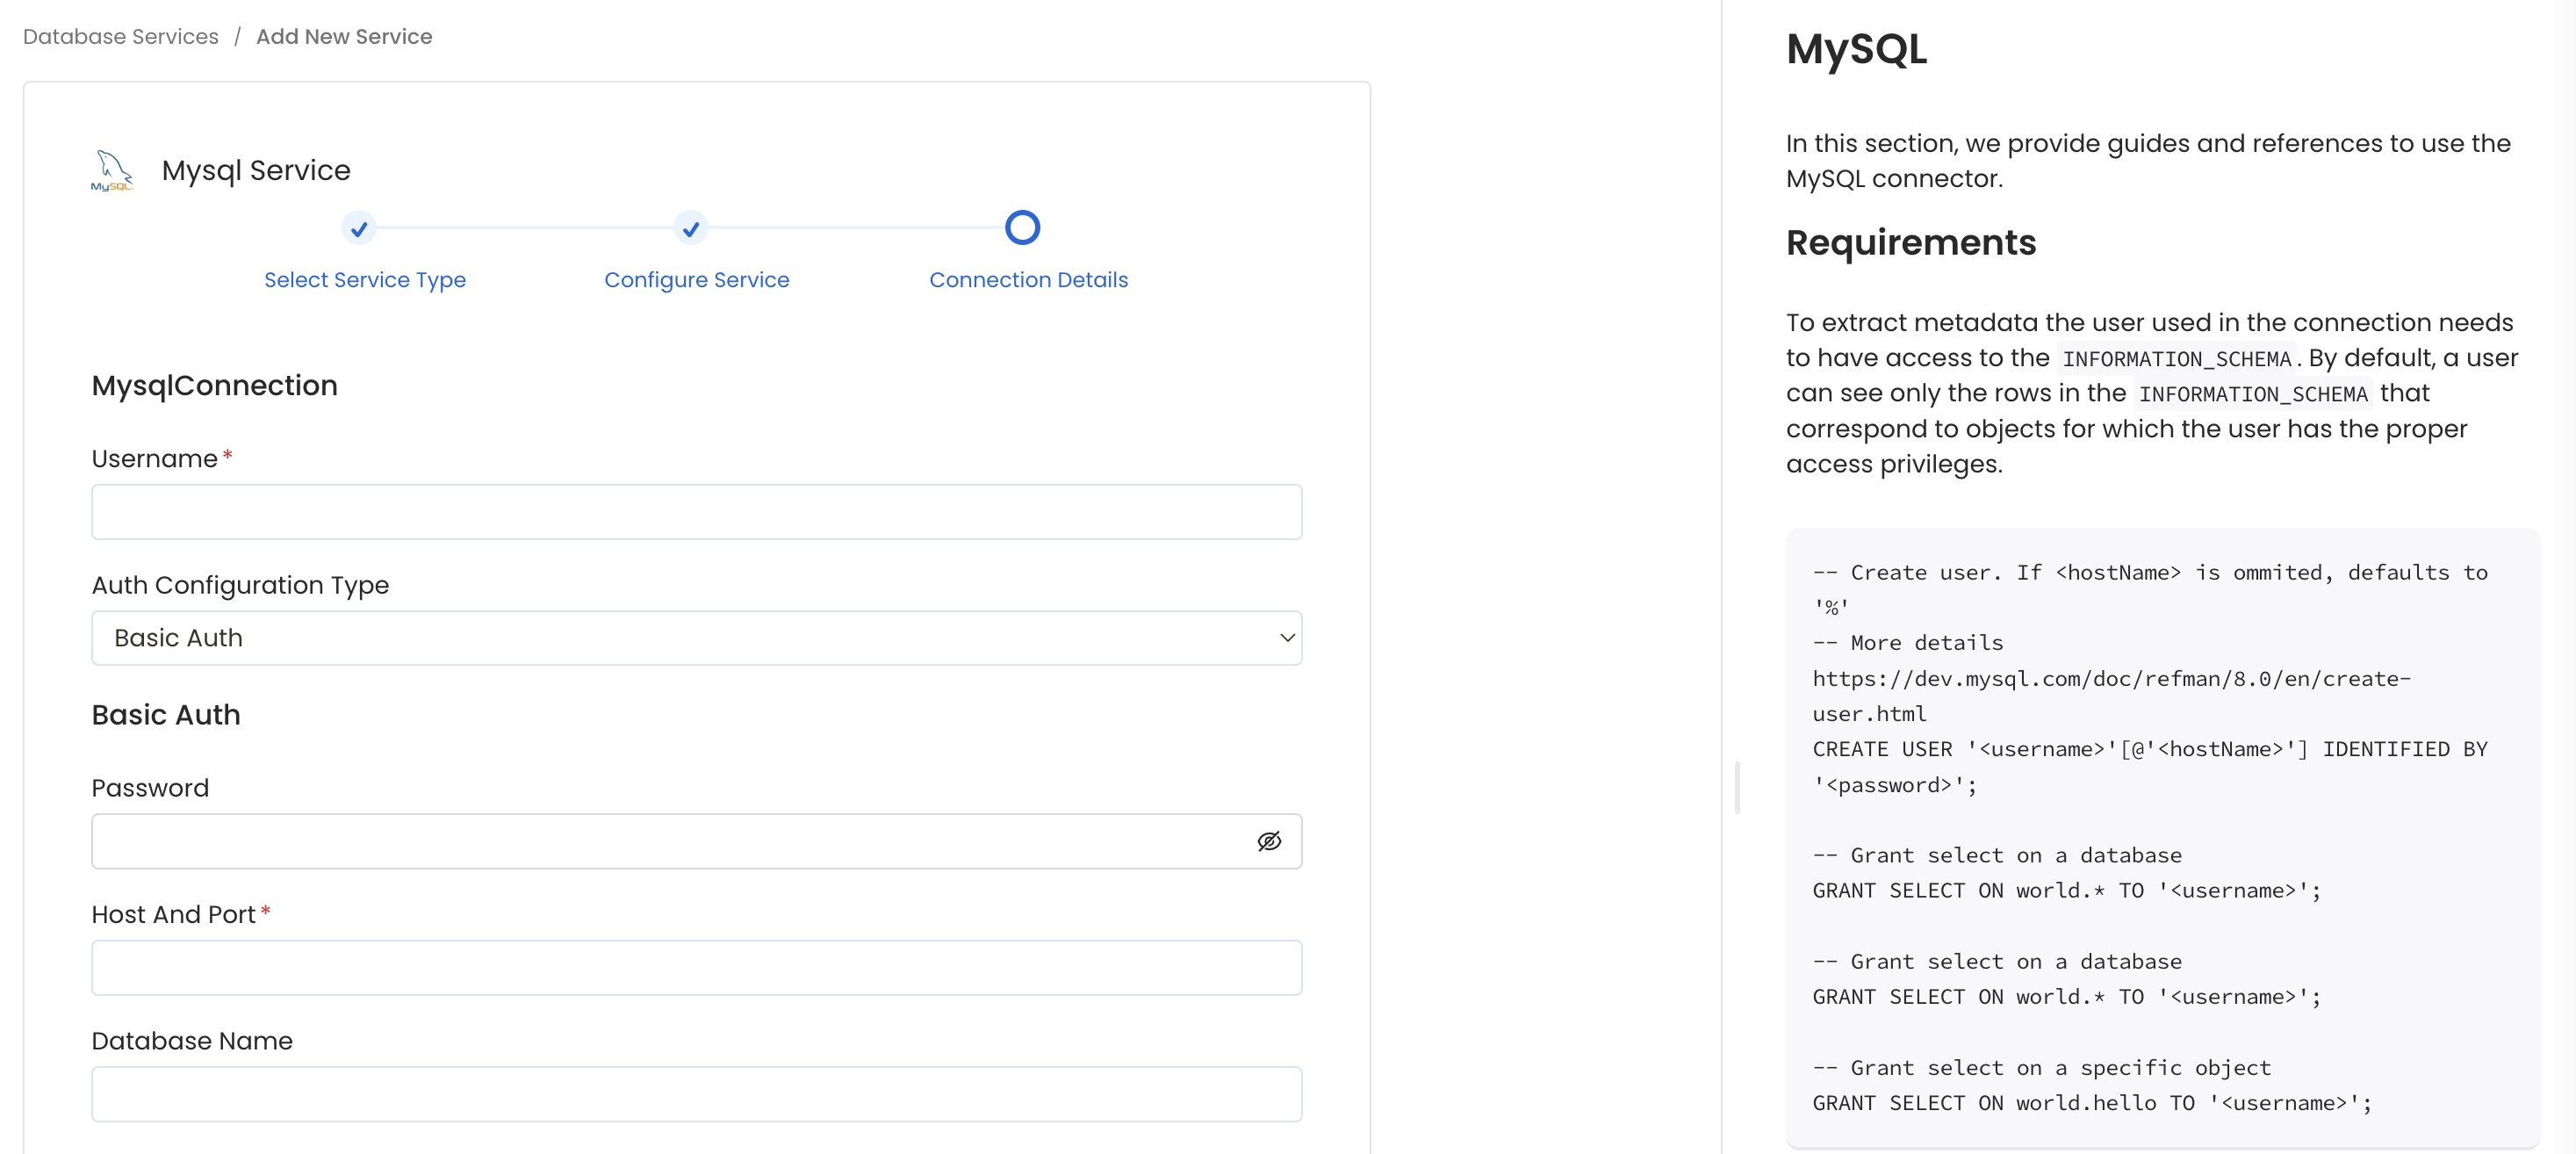Click the Configure Service checkmark icon

click(x=690, y=228)
